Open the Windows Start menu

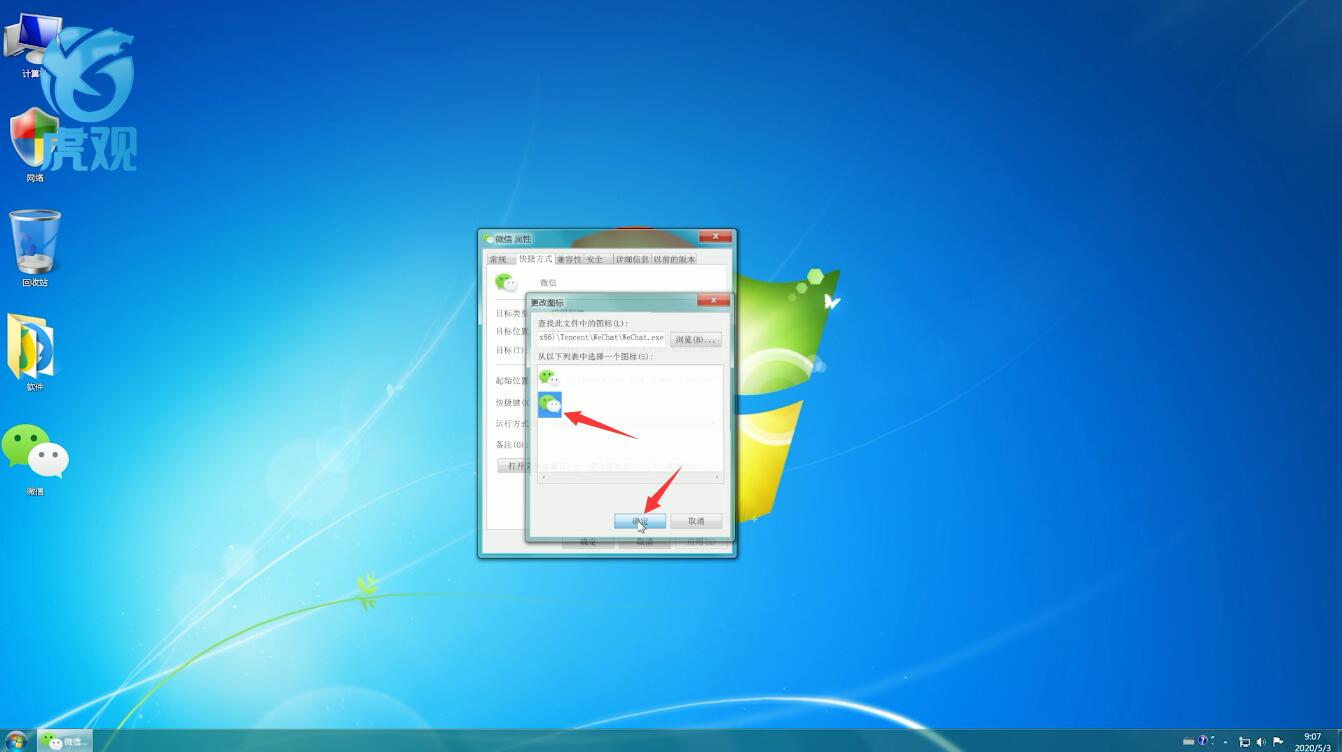16,741
